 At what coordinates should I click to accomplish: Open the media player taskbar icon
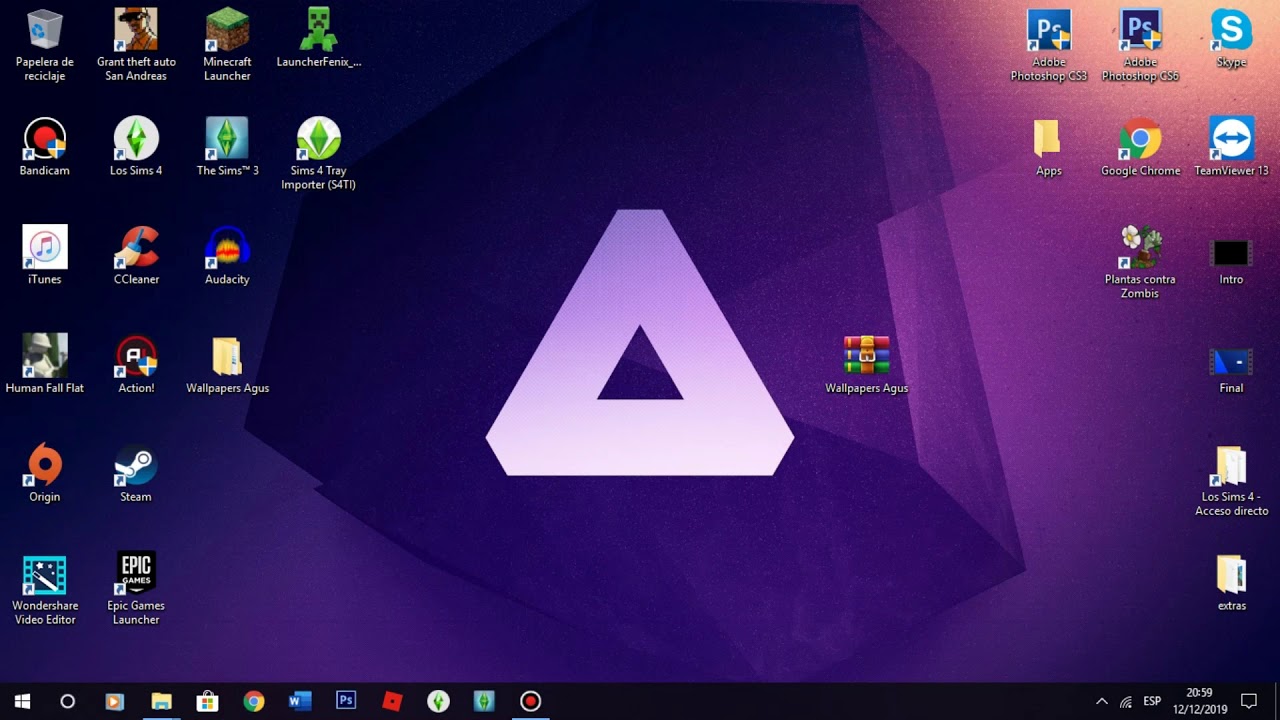point(114,701)
